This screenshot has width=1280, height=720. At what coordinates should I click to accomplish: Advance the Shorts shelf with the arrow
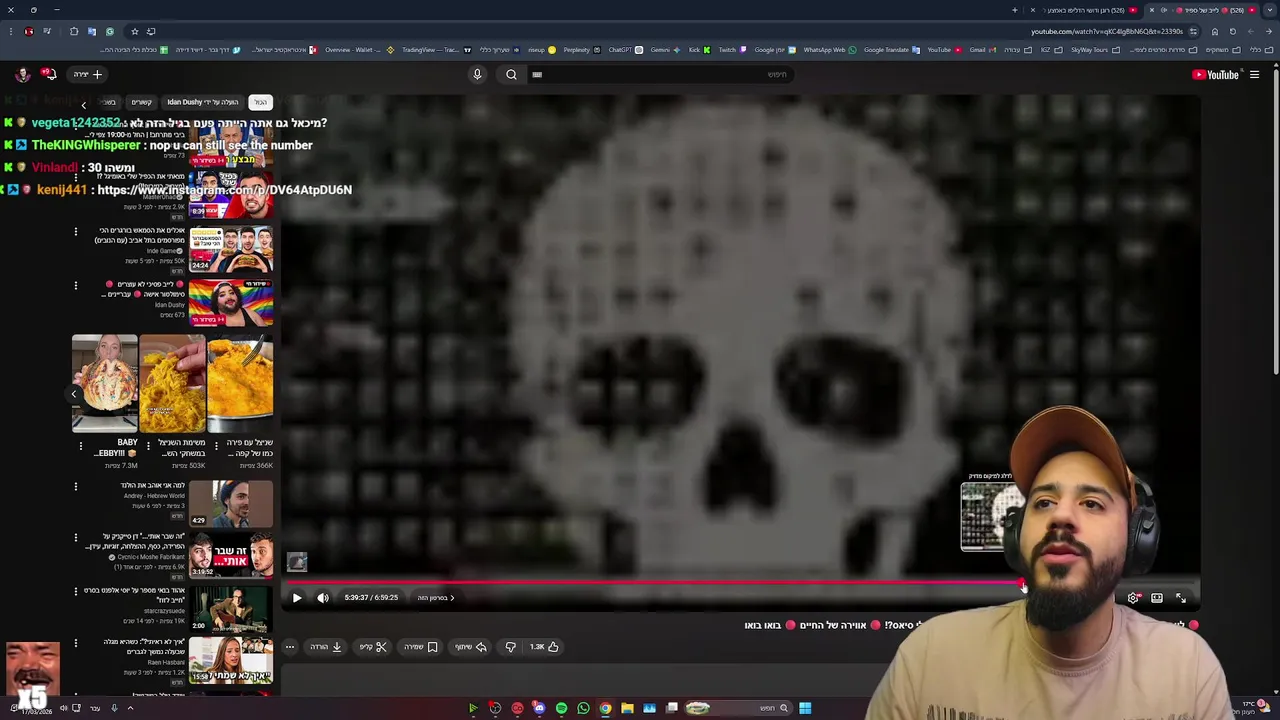(x=73, y=394)
